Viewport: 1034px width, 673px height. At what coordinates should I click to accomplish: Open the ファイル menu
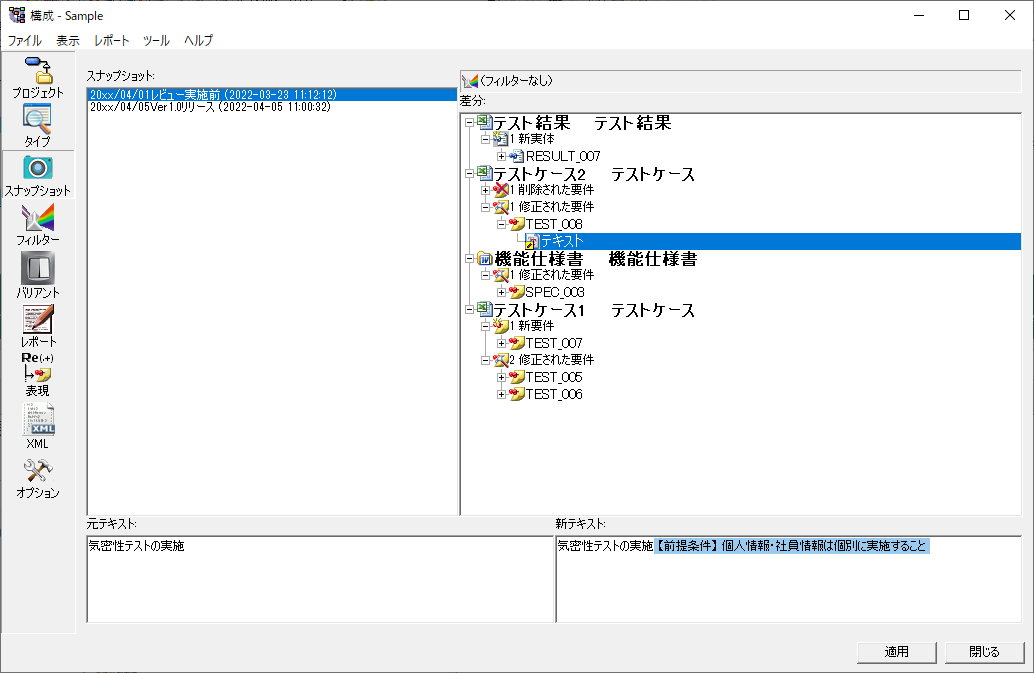pyautogui.click(x=25, y=41)
